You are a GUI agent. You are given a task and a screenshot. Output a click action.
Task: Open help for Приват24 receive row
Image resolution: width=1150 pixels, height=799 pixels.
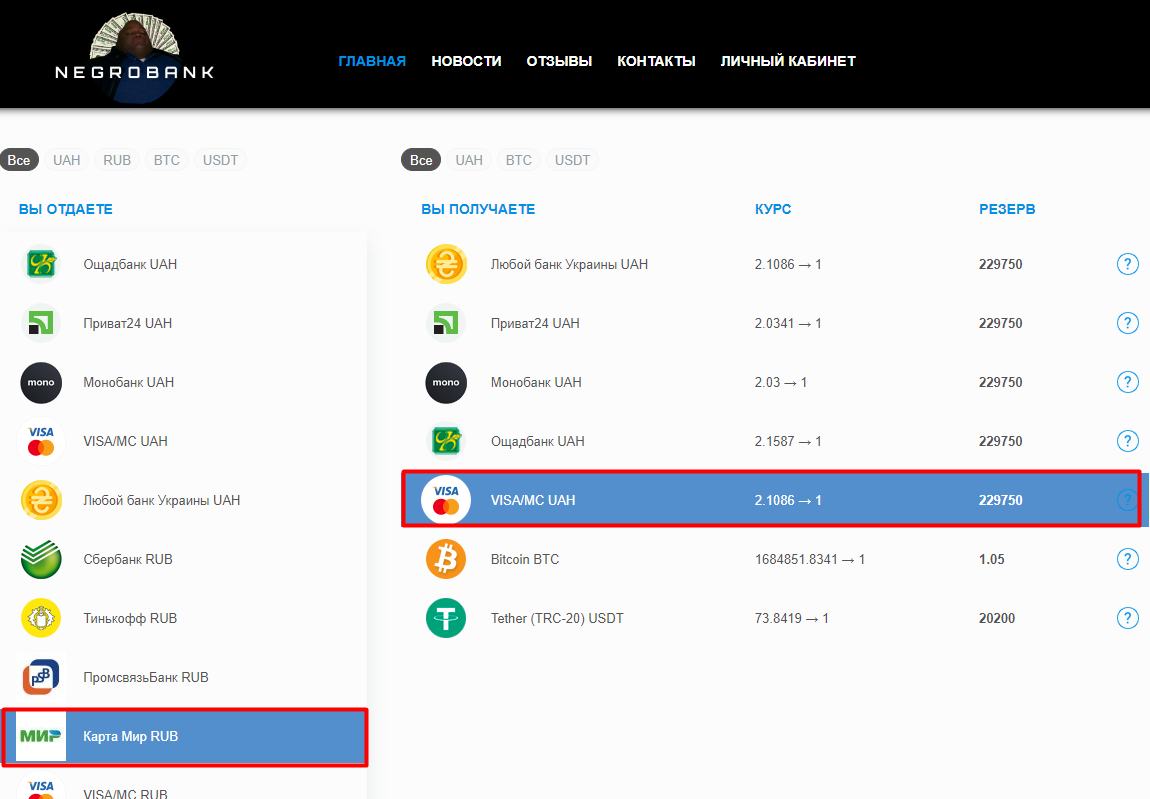click(1127, 323)
